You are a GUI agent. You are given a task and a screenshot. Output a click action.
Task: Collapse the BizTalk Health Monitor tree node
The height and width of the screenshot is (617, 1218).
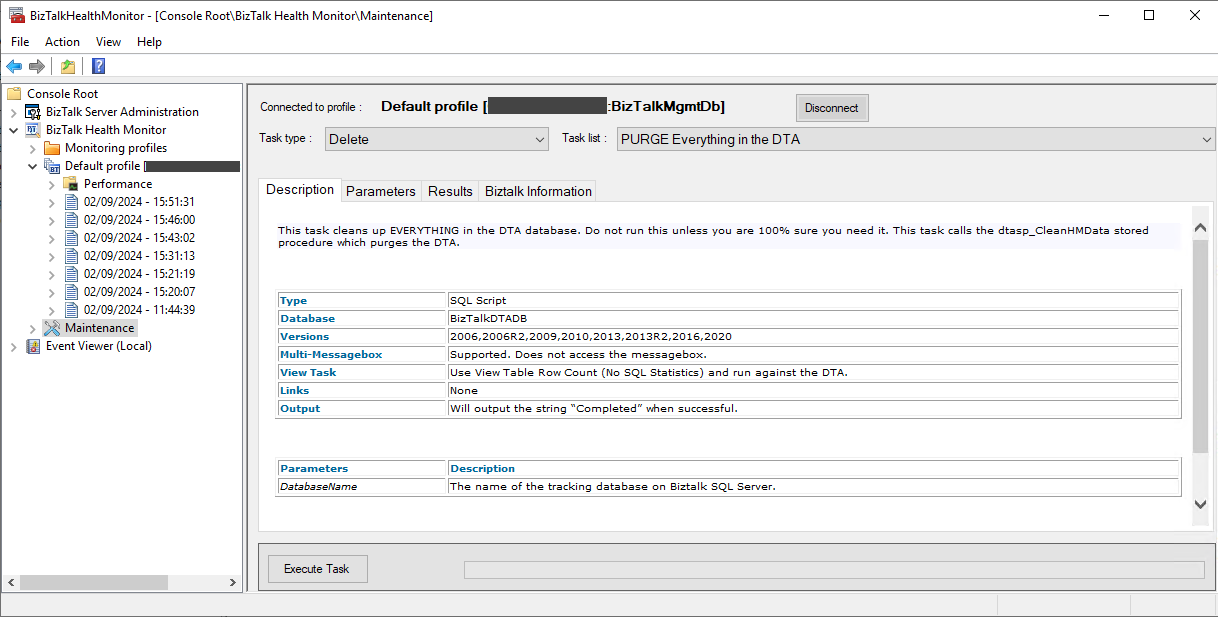point(14,130)
